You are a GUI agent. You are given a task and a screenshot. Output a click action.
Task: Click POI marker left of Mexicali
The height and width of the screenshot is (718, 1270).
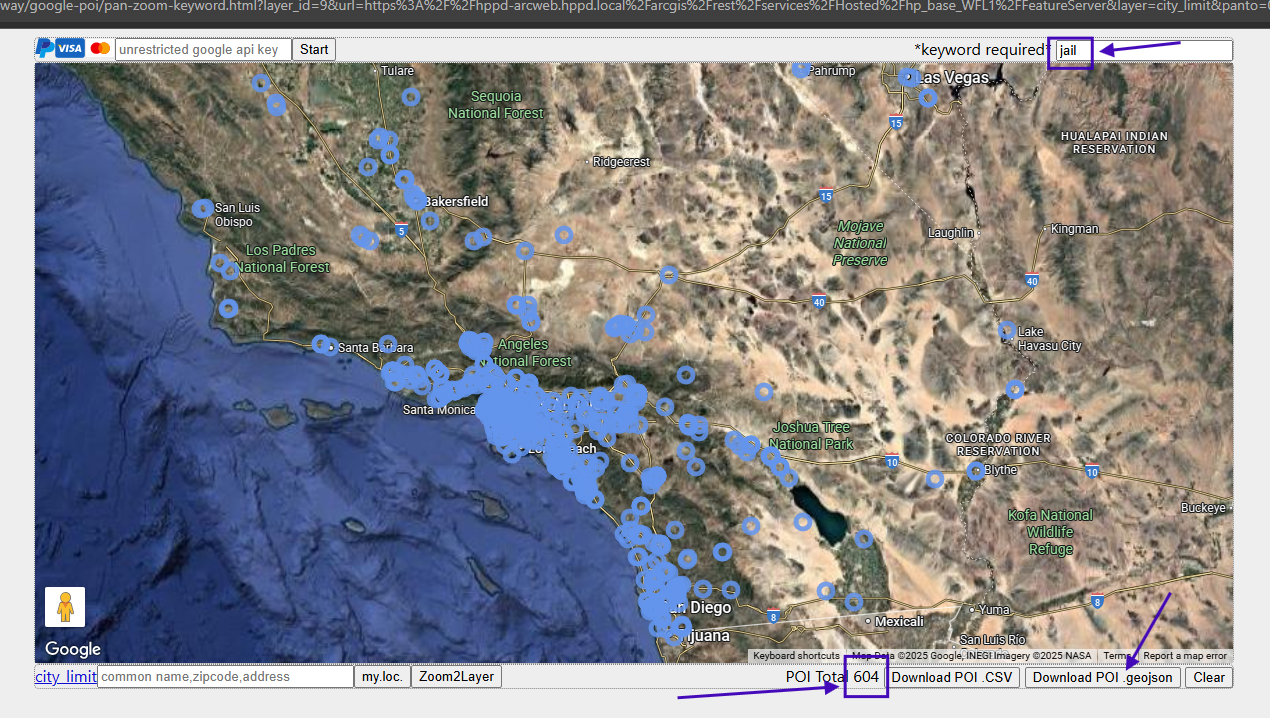853,602
